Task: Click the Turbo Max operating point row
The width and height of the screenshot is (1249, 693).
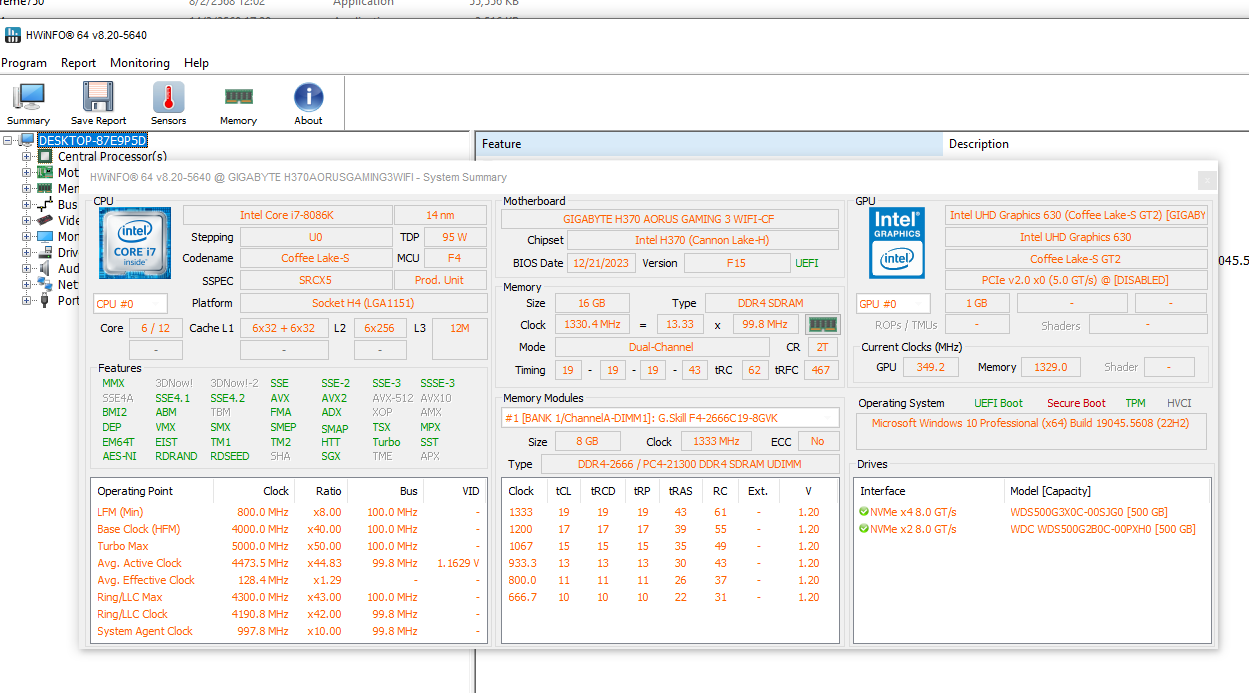Action: (291, 546)
